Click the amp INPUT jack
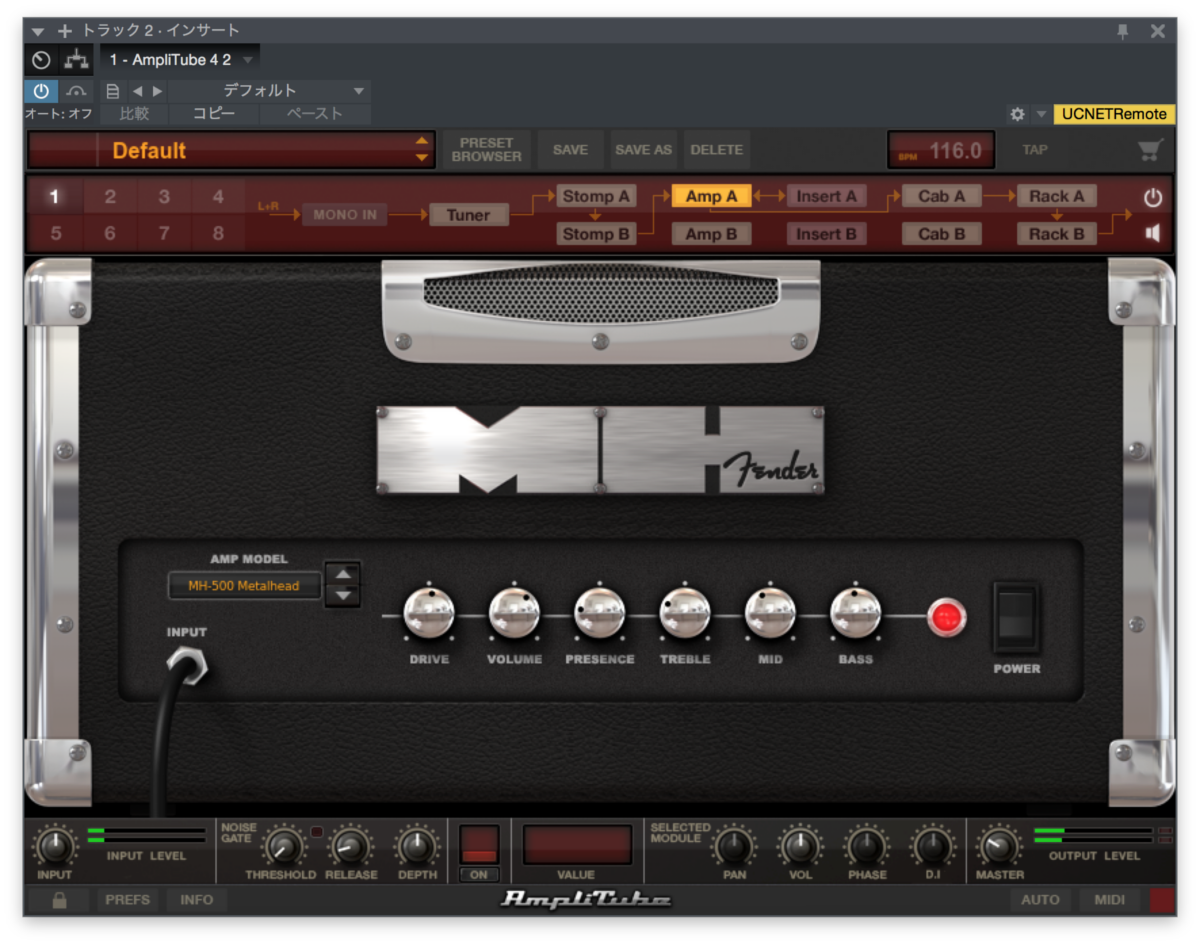Screen dimensions: 1200x945 click(187, 665)
